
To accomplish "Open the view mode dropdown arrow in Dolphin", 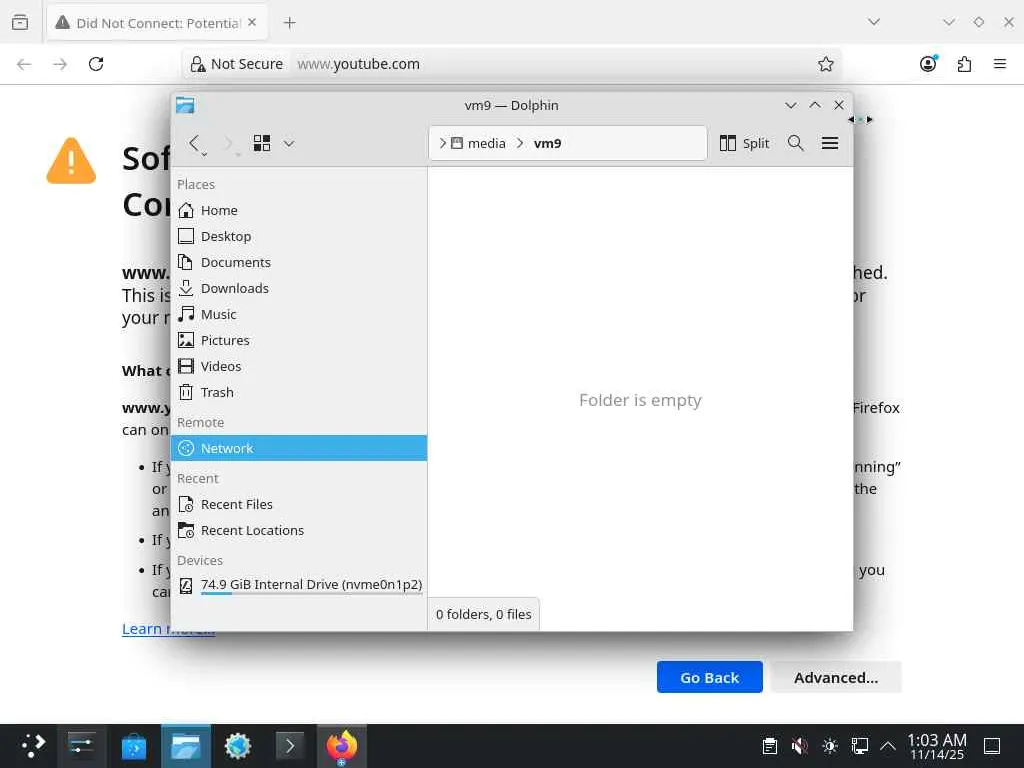I will (289, 143).
